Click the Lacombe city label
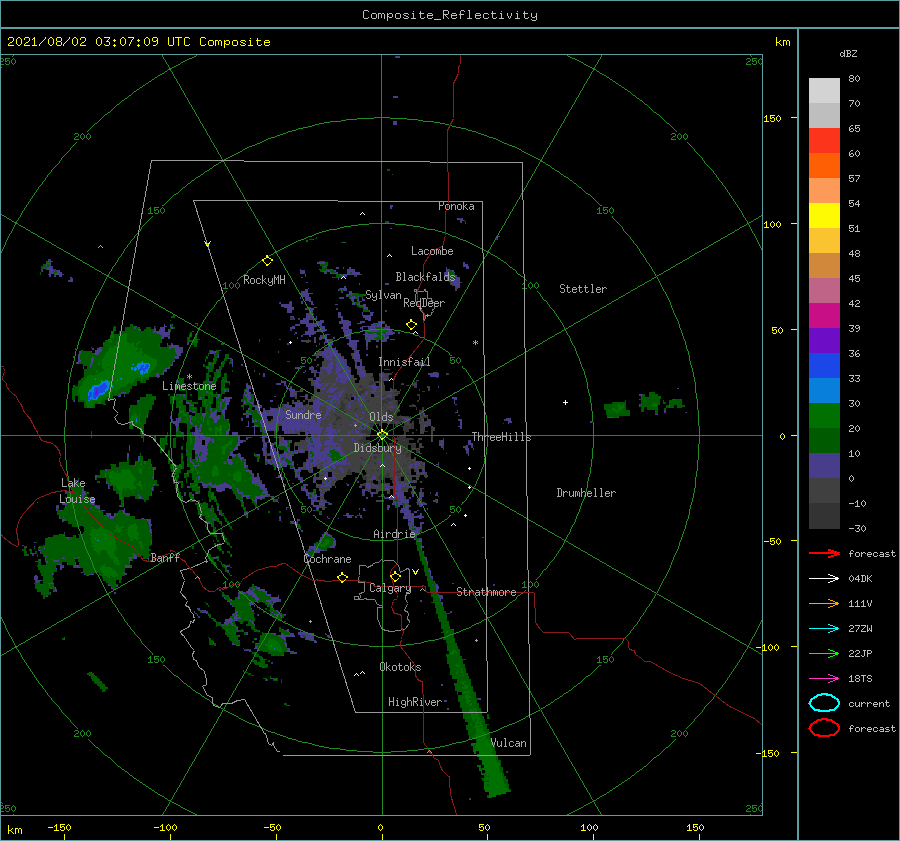900x841 pixels. coord(432,251)
